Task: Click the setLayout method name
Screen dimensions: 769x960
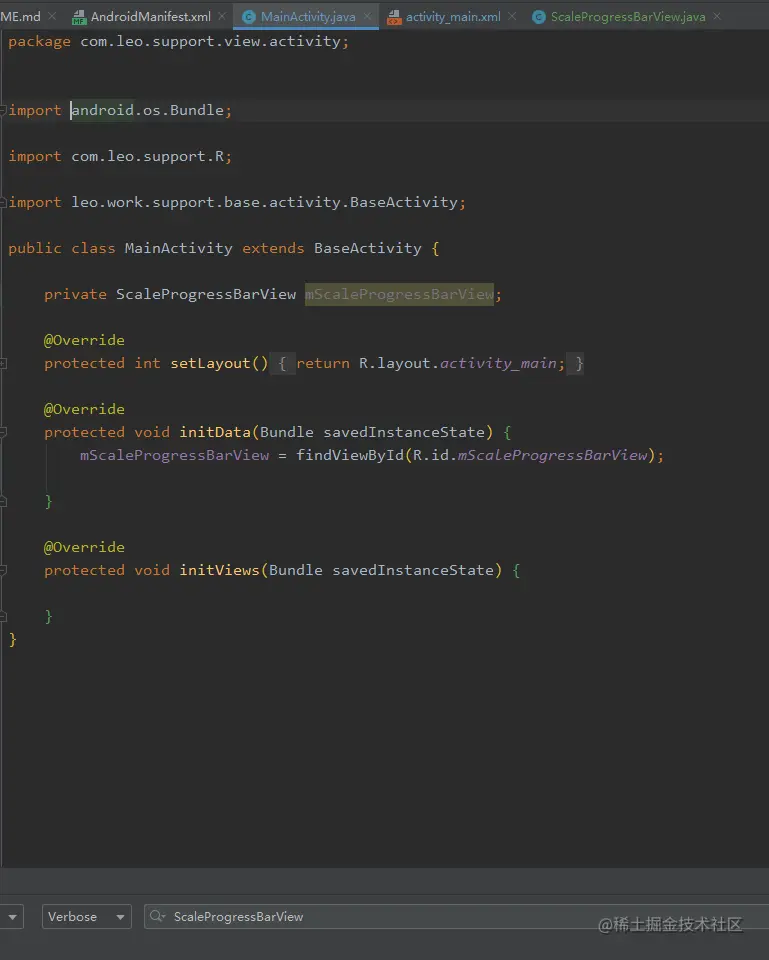Action: click(x=210, y=364)
